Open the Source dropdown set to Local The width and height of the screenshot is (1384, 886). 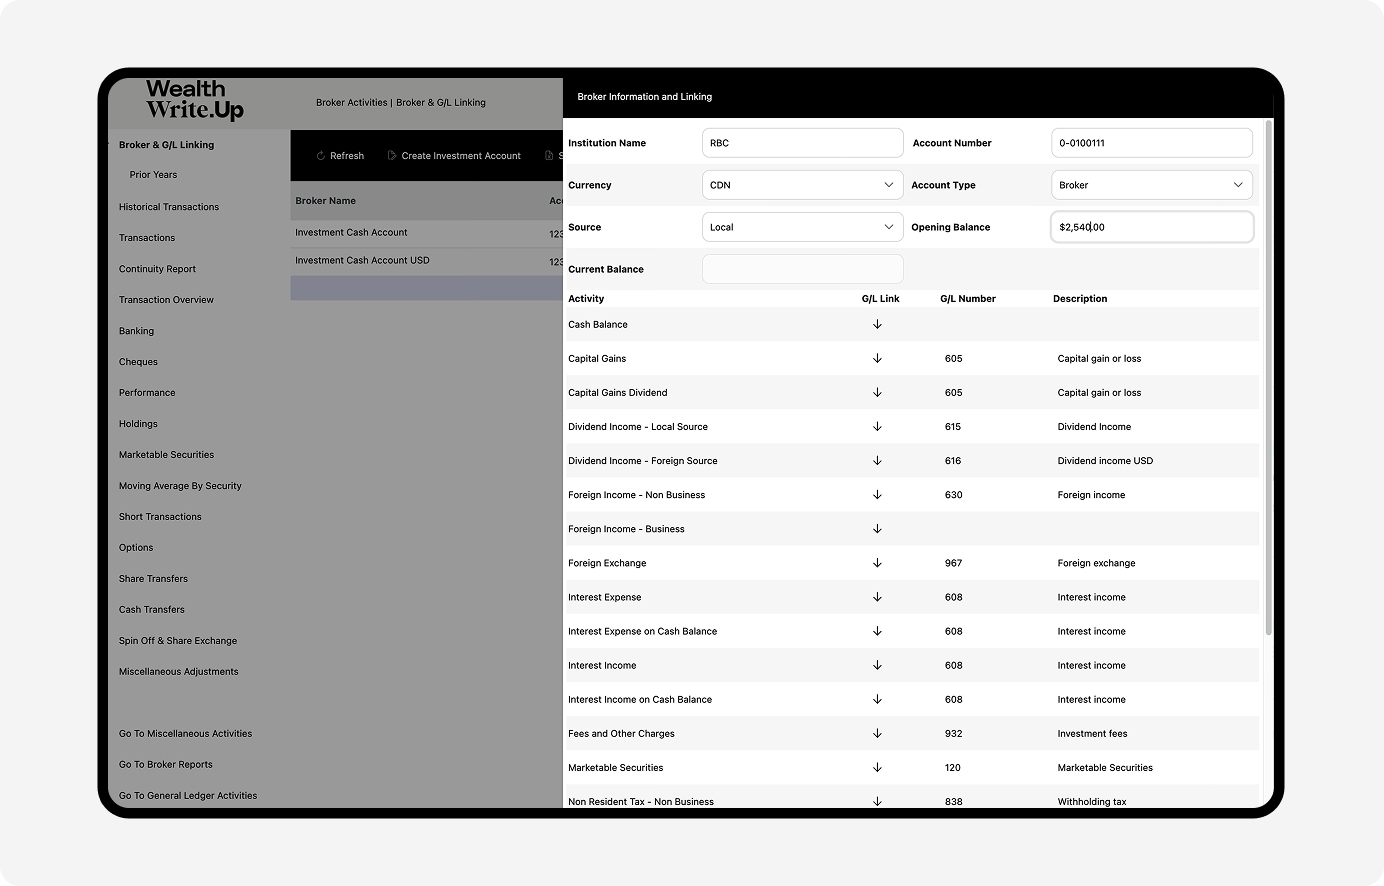point(802,227)
